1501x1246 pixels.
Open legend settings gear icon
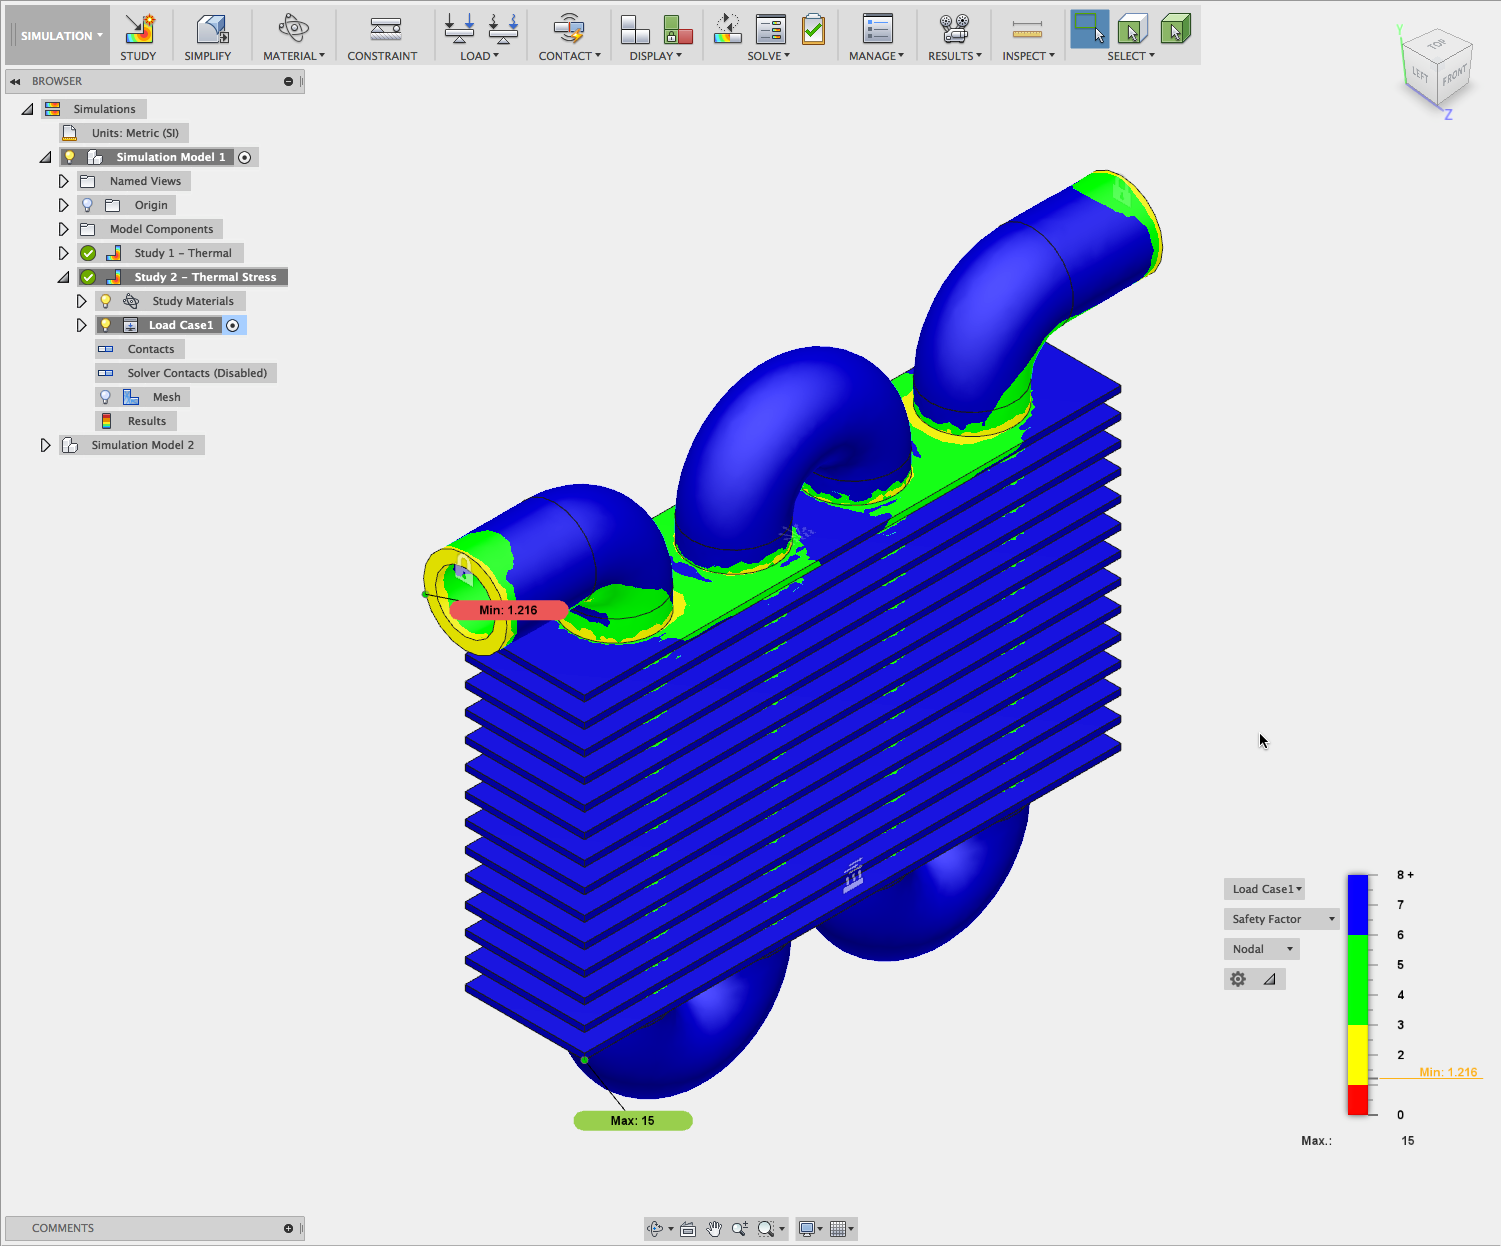click(x=1238, y=979)
